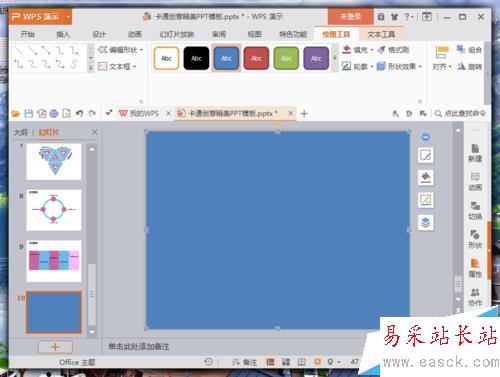
Task: Click the floating shape style pencil icon
Action: click(426, 155)
